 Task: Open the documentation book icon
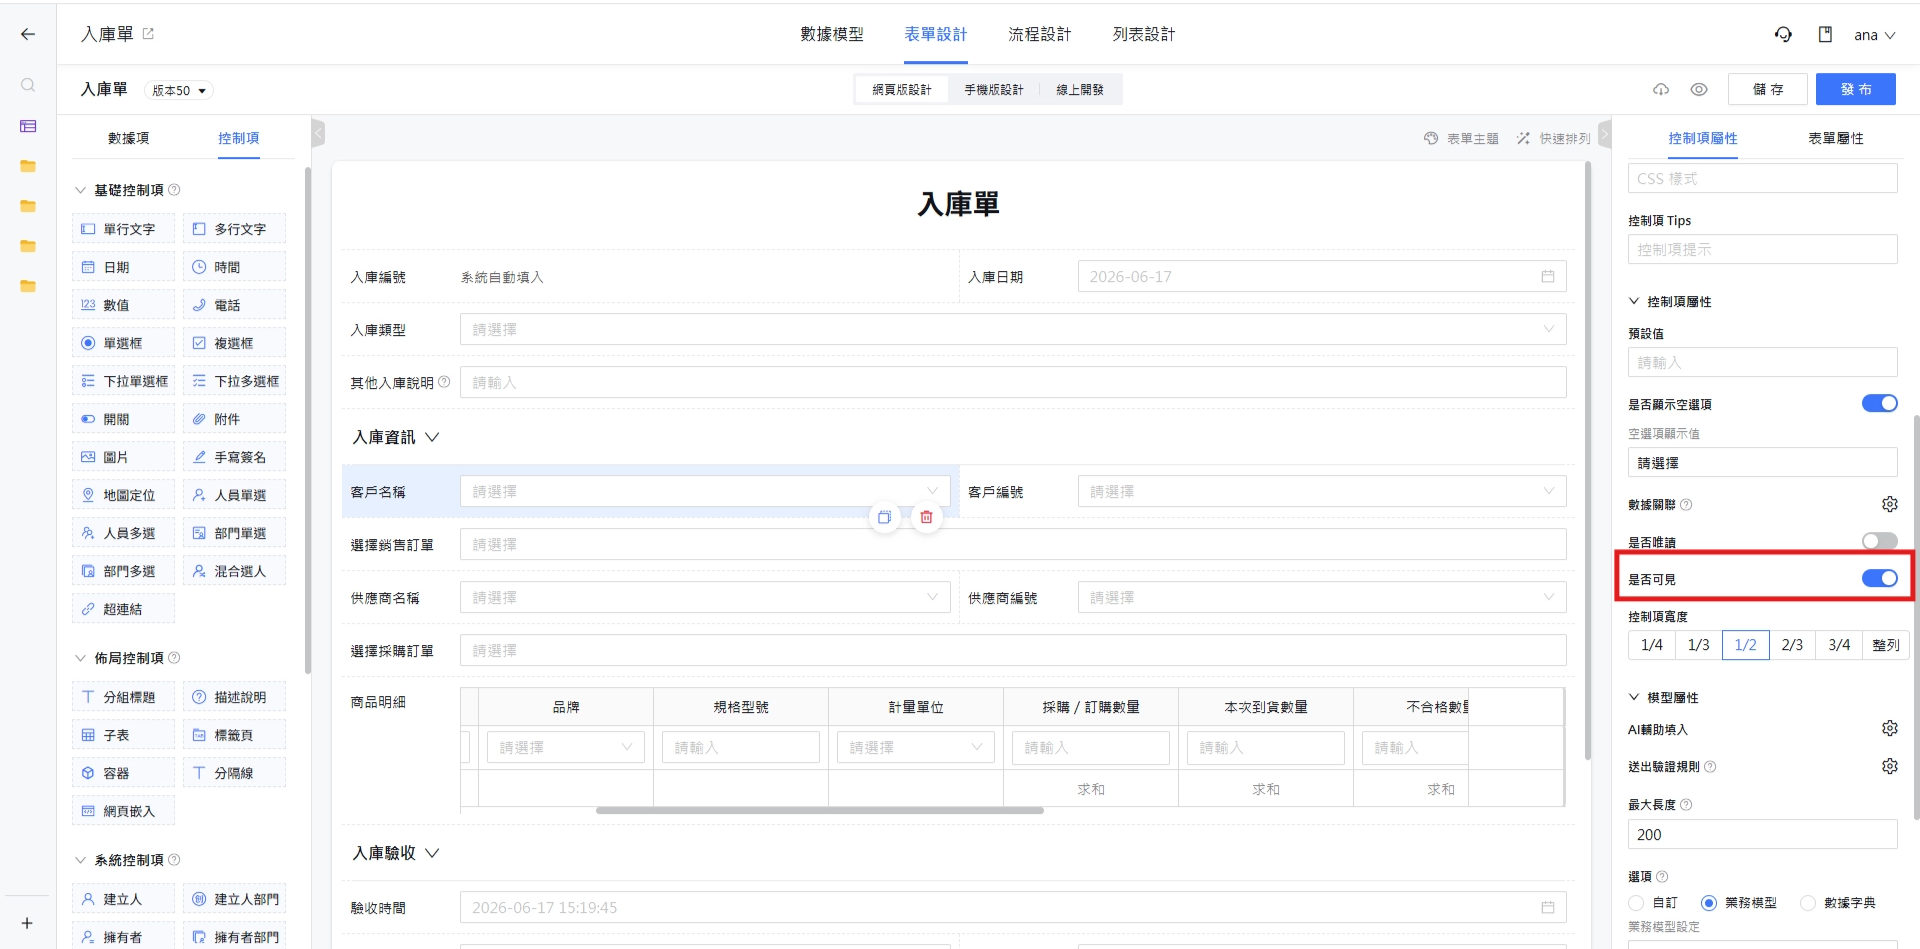(1825, 34)
